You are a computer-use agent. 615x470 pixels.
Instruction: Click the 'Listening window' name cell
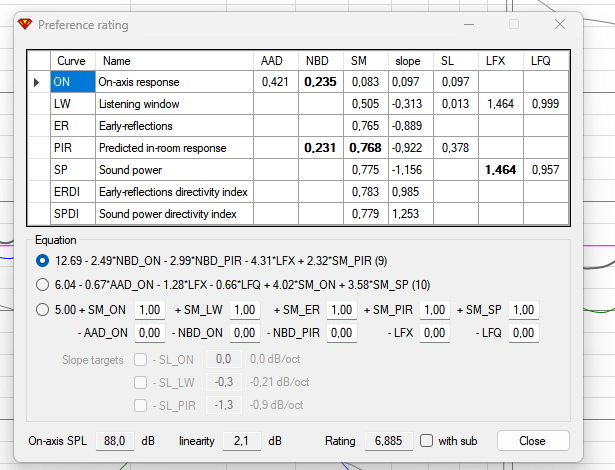(x=175, y=104)
